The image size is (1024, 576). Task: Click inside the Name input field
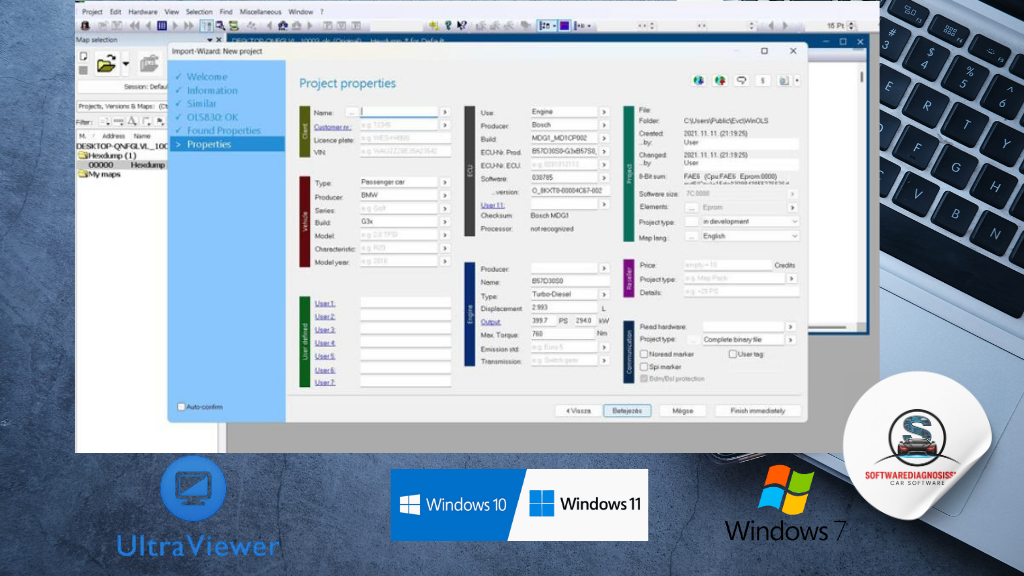click(400, 111)
